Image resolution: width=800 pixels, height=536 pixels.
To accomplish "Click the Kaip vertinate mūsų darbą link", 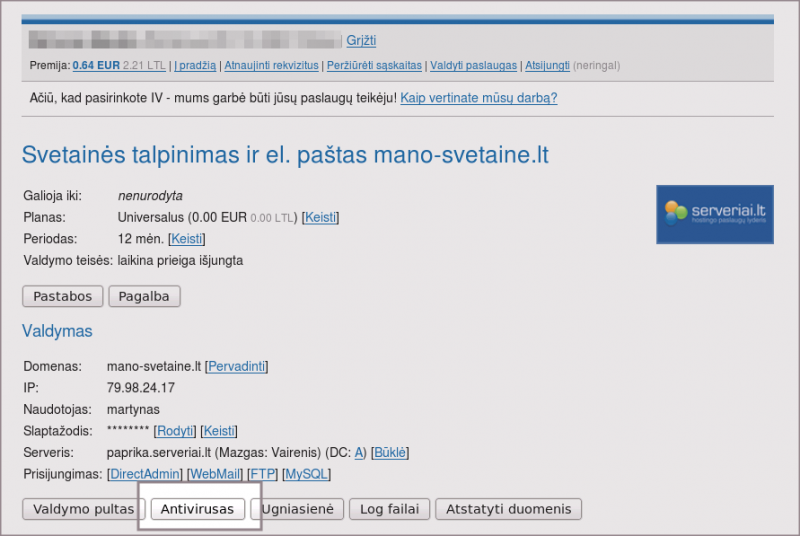I will coord(479,98).
